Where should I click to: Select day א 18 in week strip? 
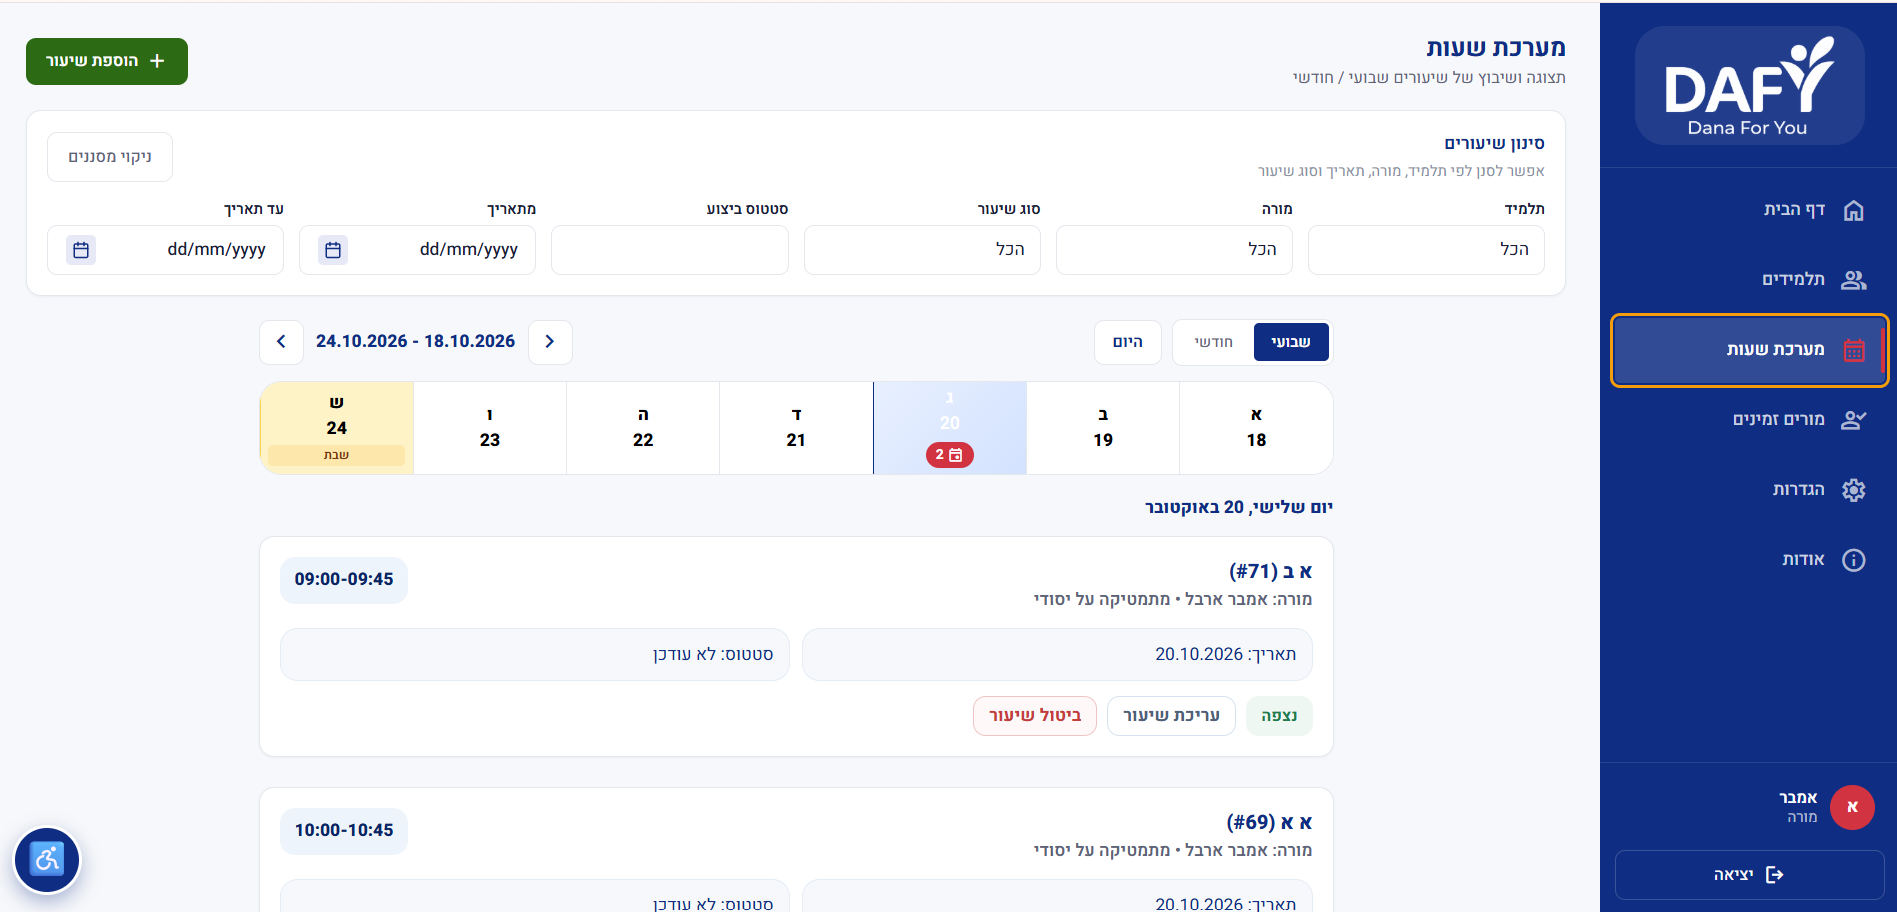(x=1256, y=428)
